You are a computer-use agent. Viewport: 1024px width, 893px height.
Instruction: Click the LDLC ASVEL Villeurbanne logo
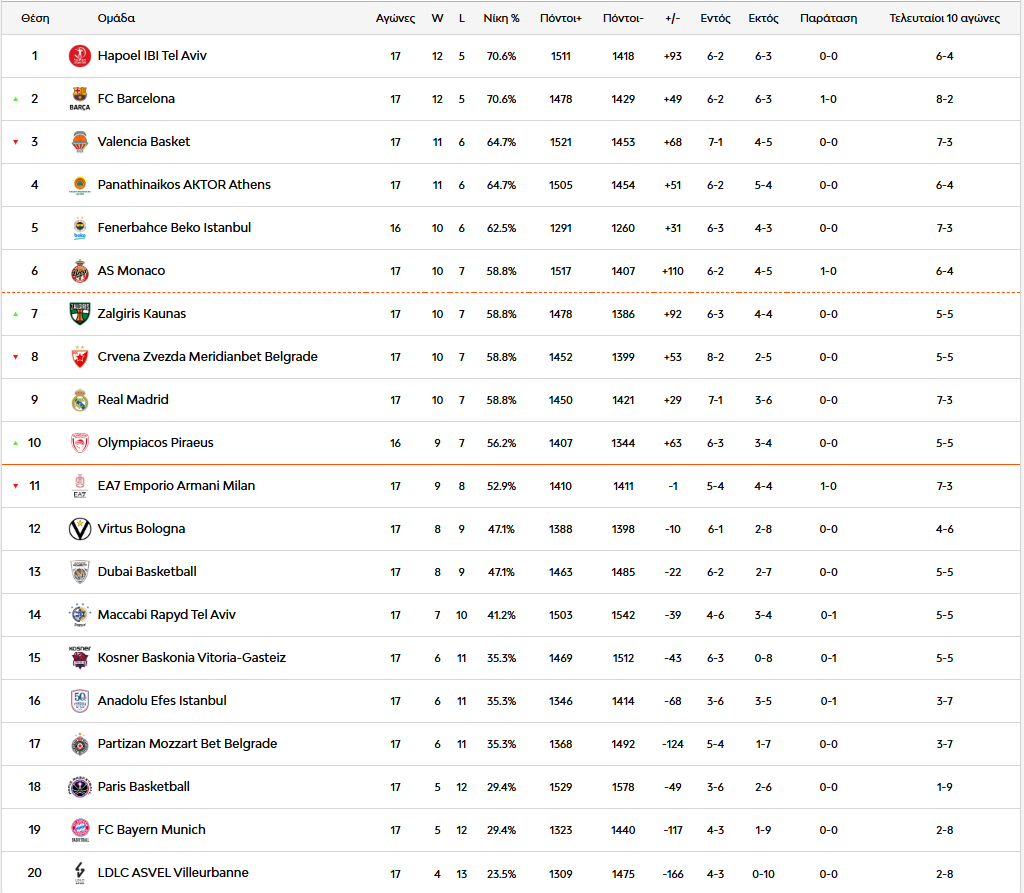(80, 873)
